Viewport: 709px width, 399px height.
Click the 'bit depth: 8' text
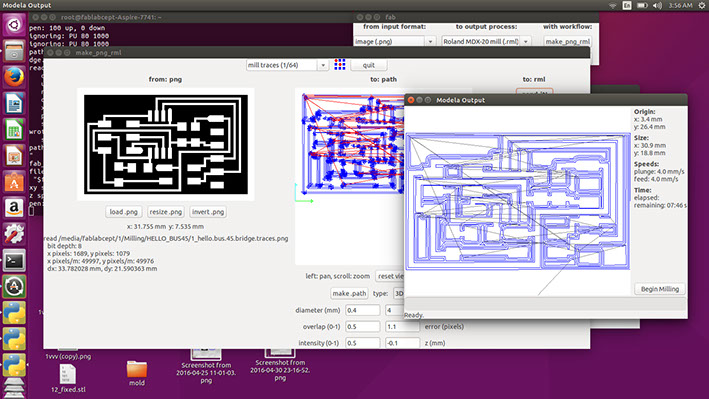(x=64, y=246)
